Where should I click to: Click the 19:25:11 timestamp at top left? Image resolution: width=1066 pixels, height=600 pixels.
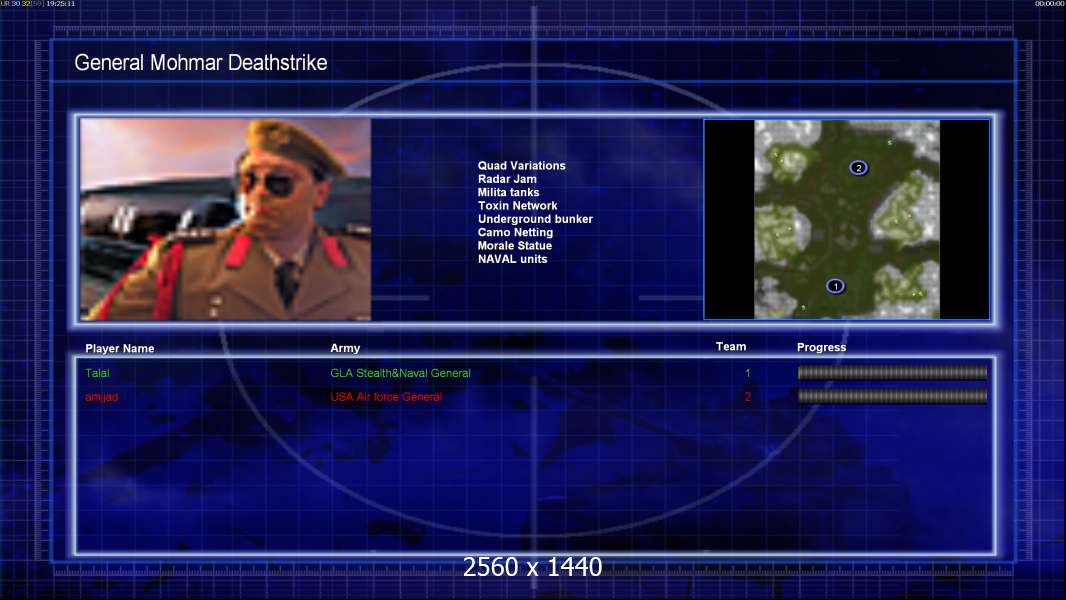(61, 3)
